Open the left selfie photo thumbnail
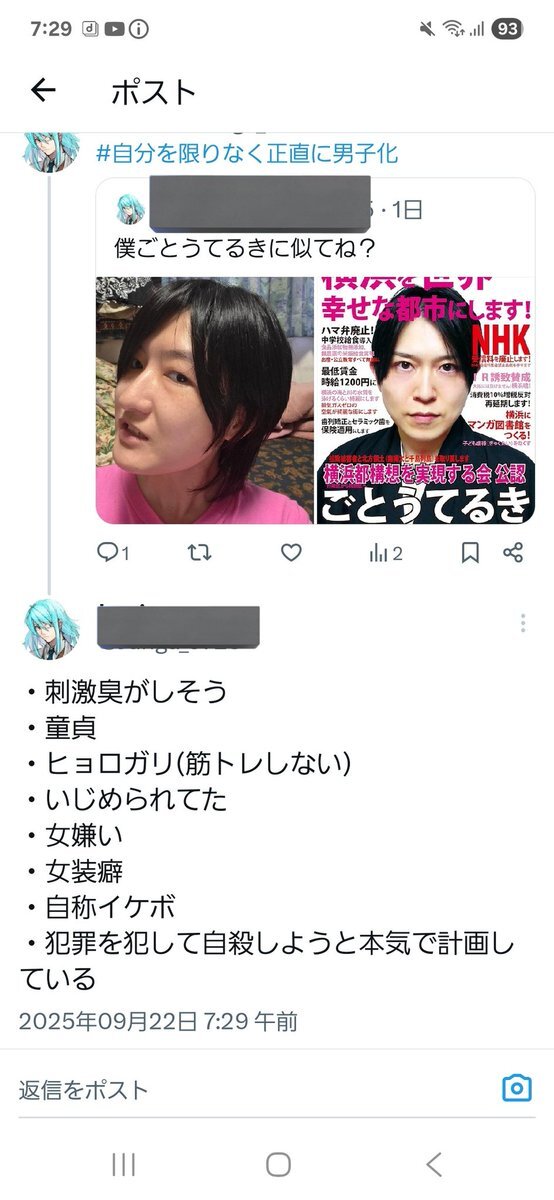Viewport: 554px width, 1200px height. (x=205, y=400)
